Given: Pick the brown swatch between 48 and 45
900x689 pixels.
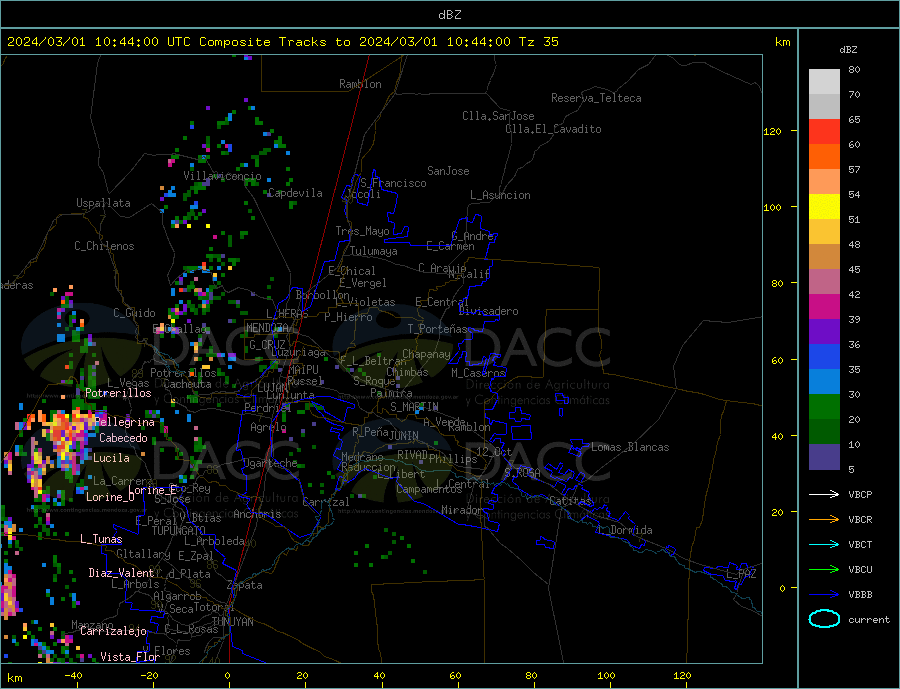Looking at the screenshot, I should [824, 257].
